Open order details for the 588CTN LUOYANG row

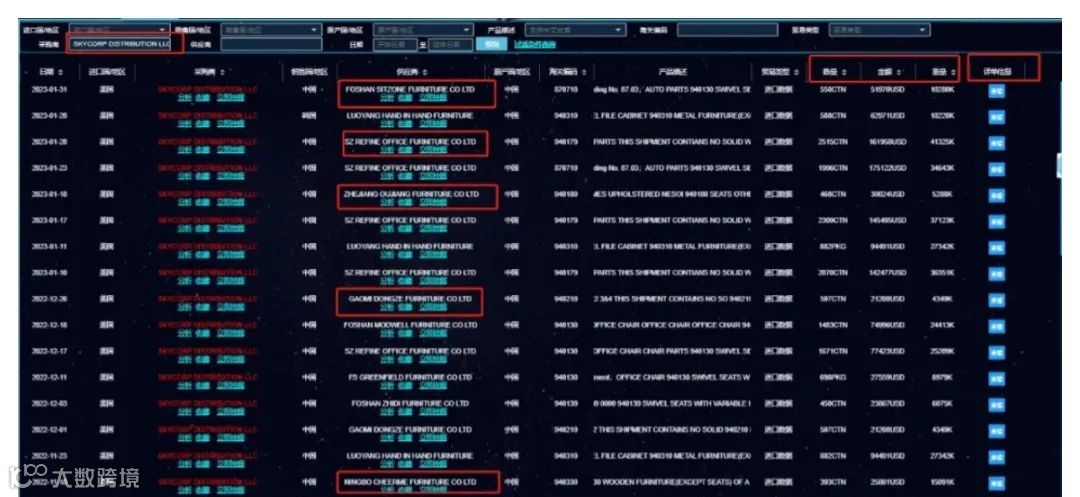996,118
